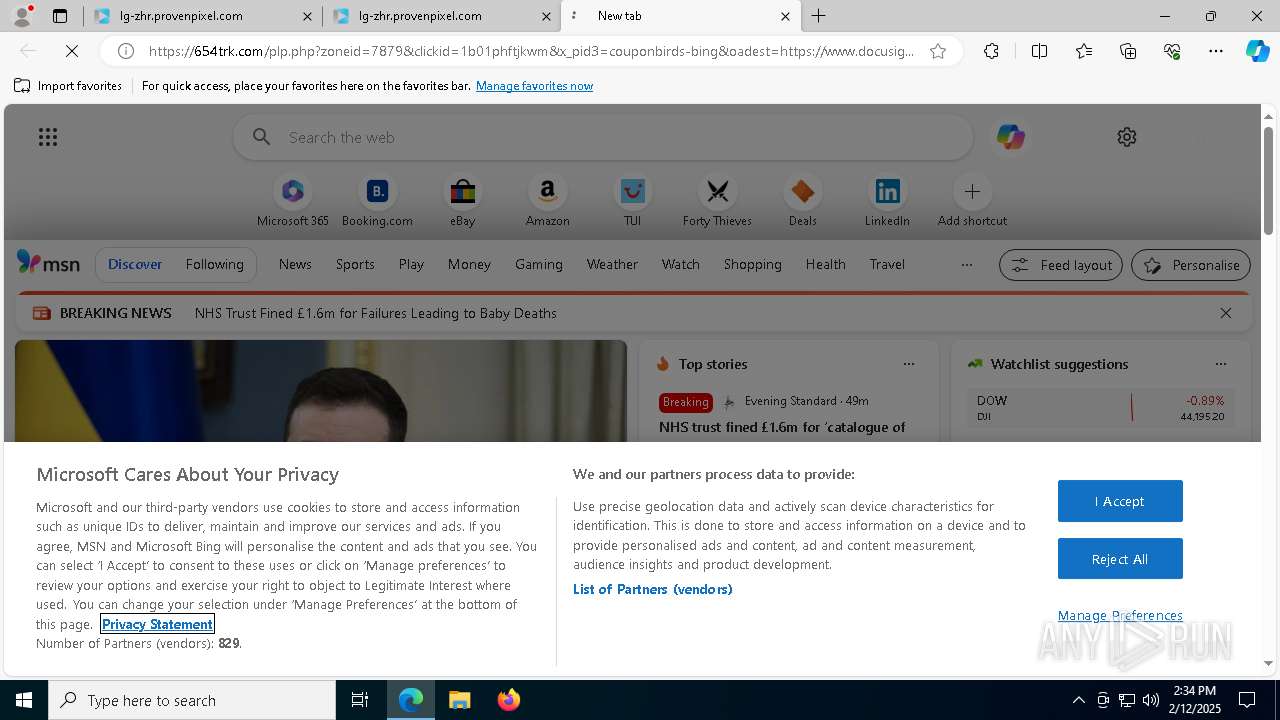Open News category in MSN menu

(x=295, y=264)
